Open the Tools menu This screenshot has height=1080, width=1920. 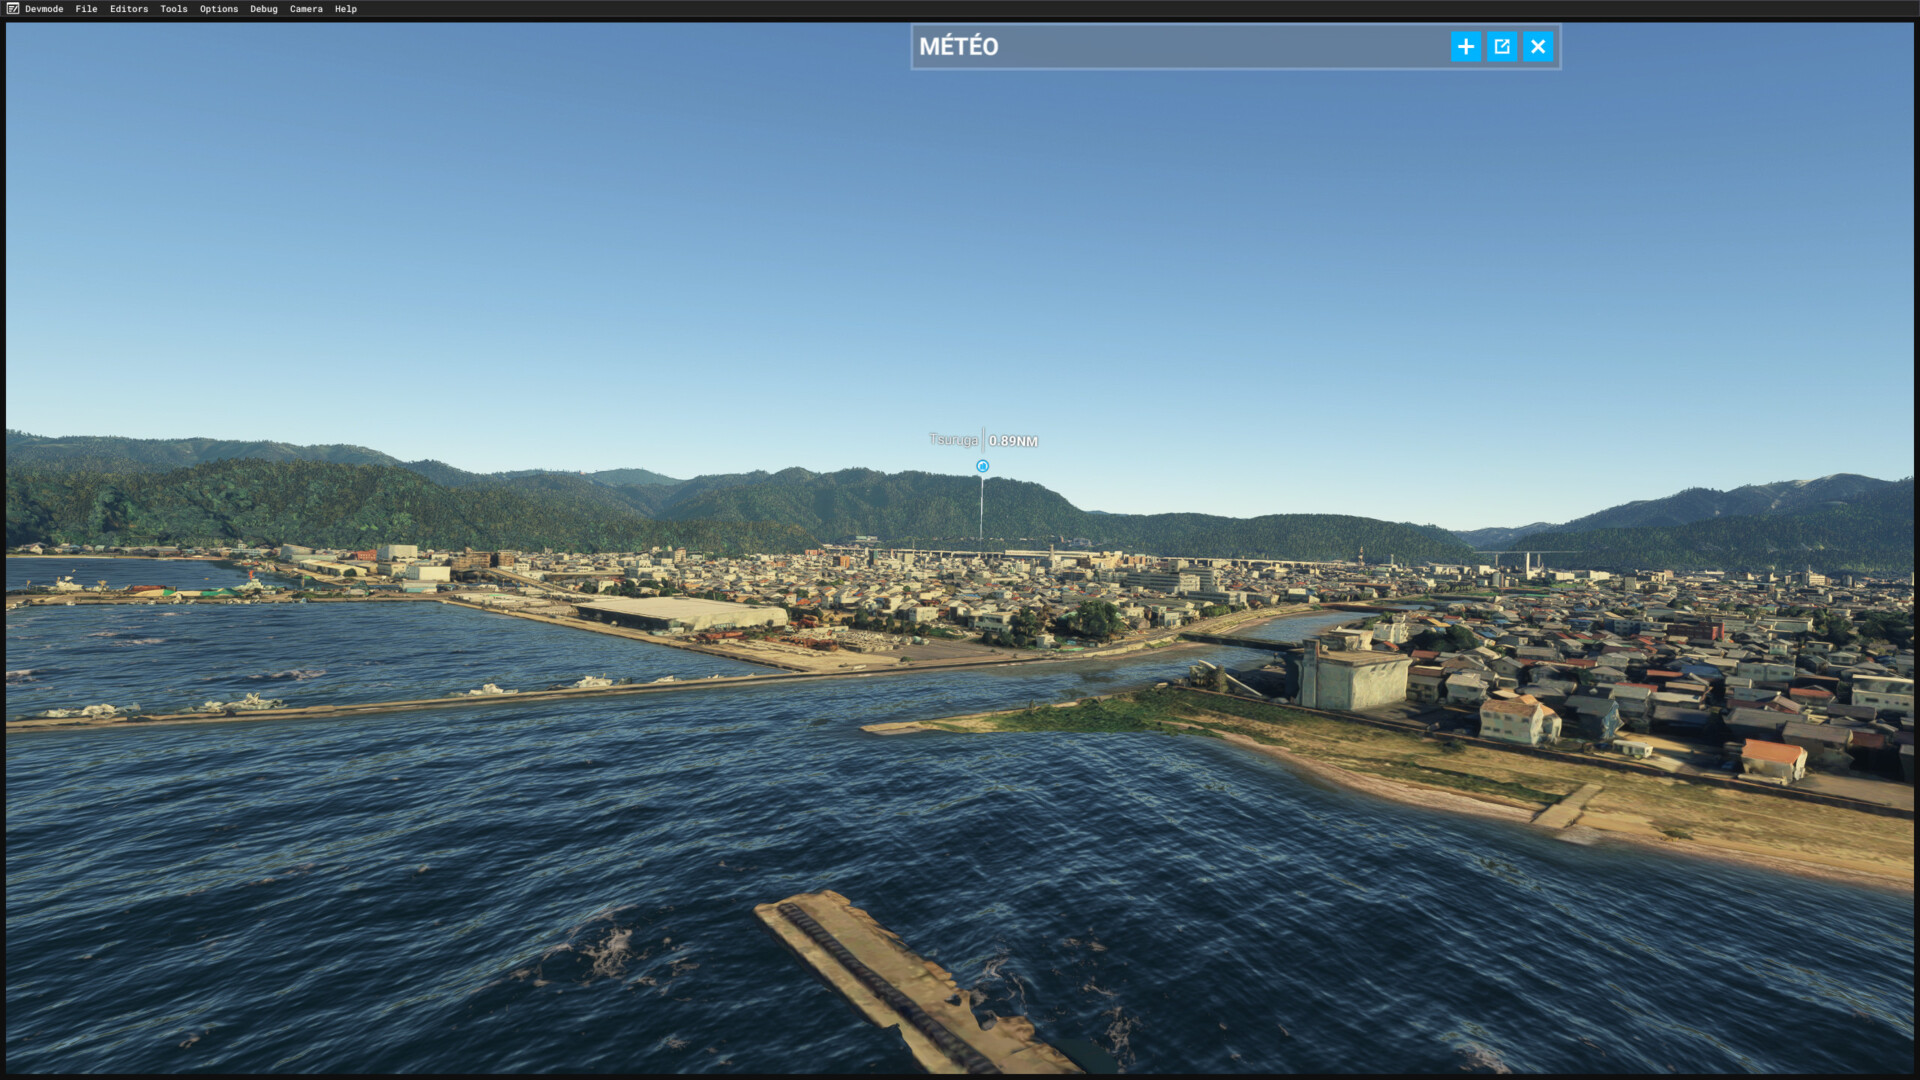(x=174, y=9)
